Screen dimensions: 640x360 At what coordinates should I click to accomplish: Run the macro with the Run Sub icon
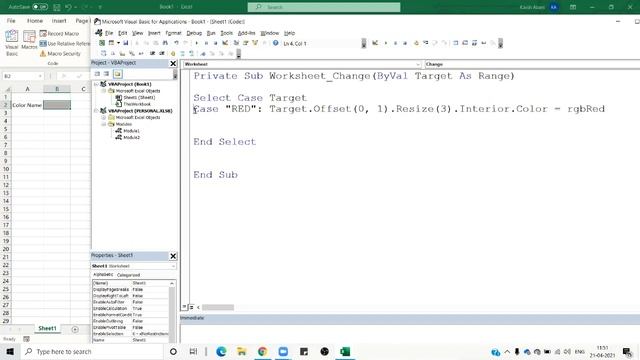[196, 43]
